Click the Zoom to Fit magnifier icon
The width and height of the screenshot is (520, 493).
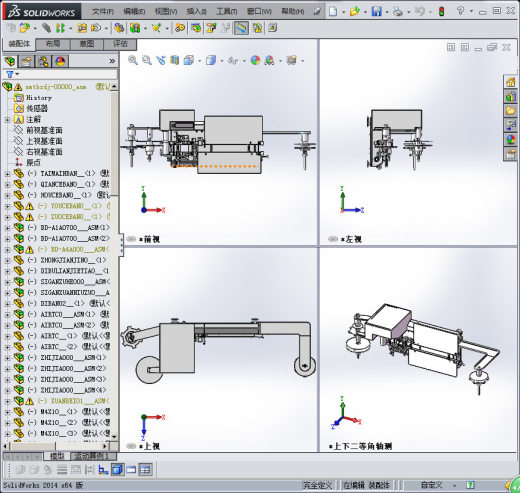(133, 60)
